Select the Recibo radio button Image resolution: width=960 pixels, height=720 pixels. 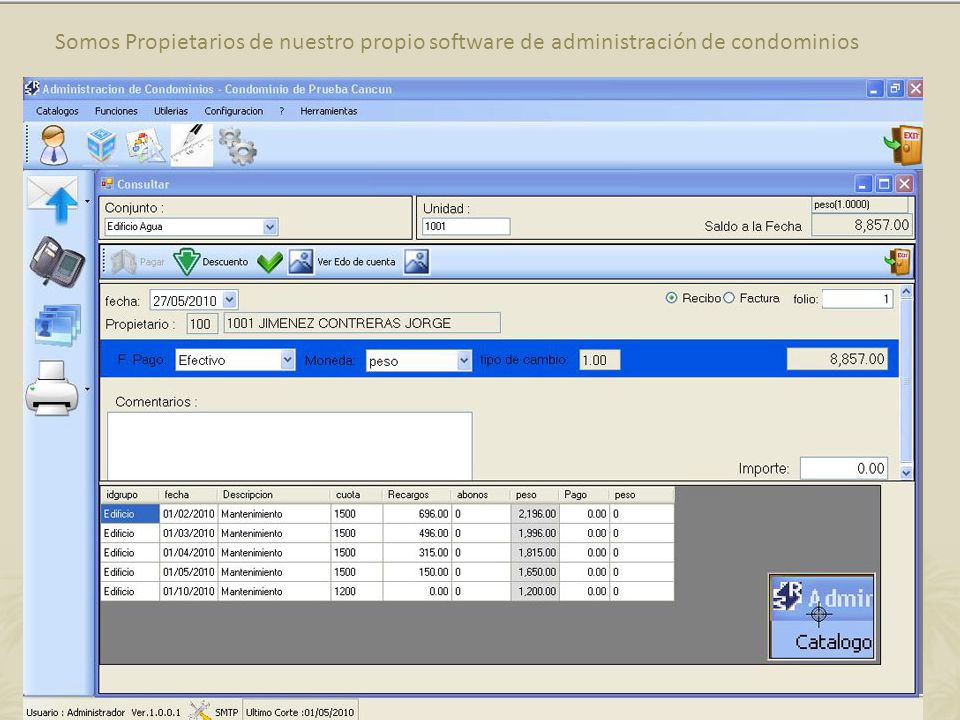click(672, 298)
